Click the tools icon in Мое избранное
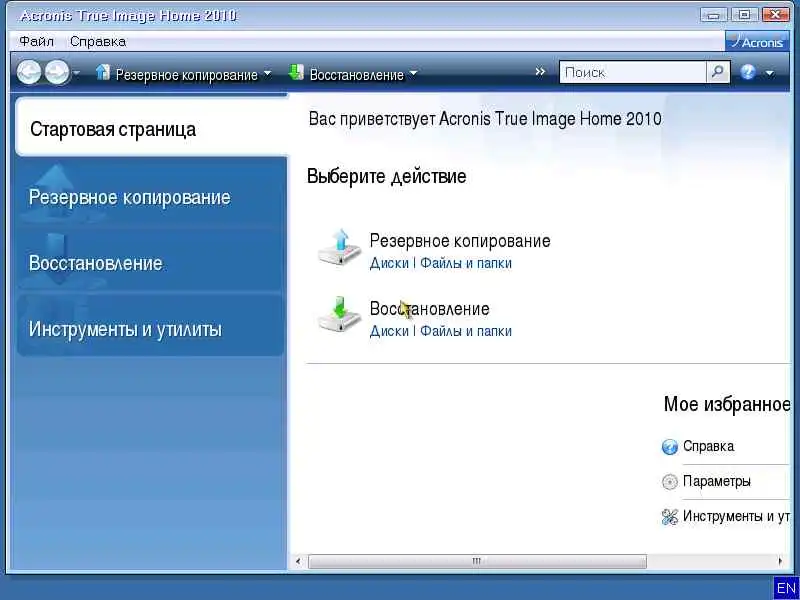This screenshot has height=600, width=800. [x=669, y=517]
